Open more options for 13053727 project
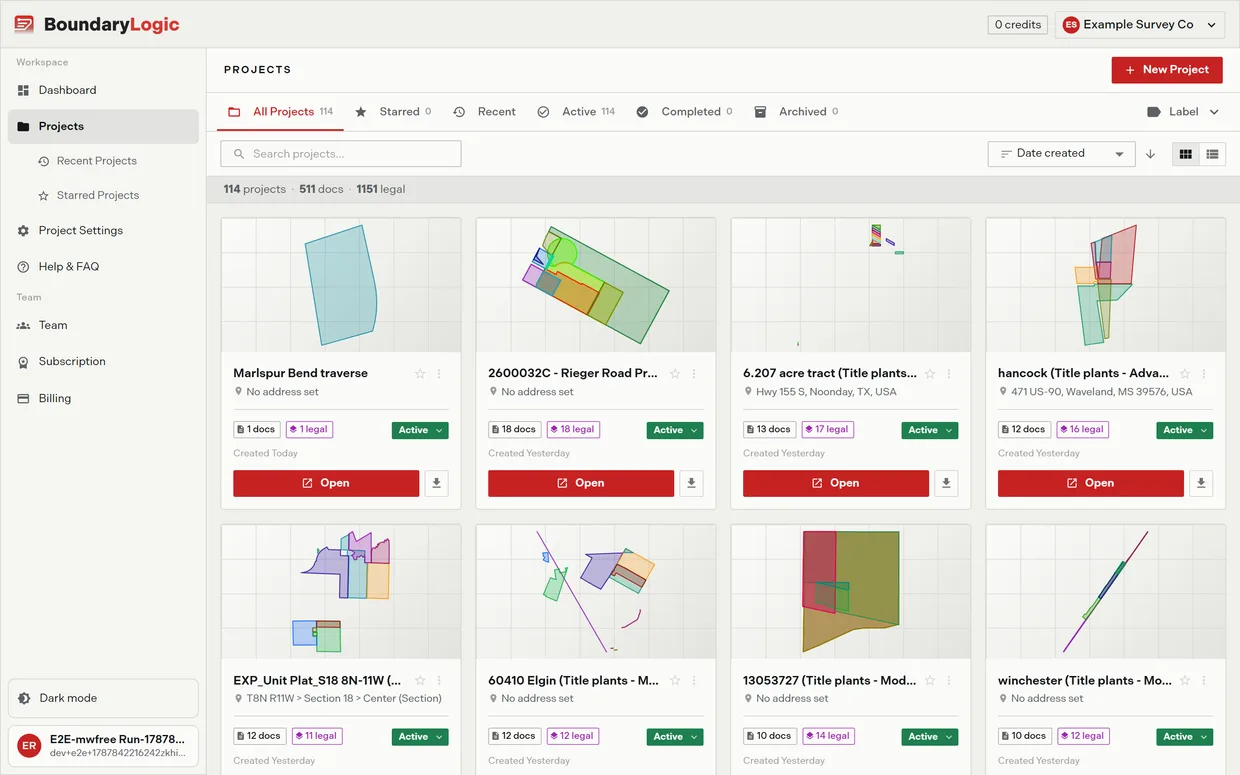Image resolution: width=1240 pixels, height=775 pixels. pos(949,681)
